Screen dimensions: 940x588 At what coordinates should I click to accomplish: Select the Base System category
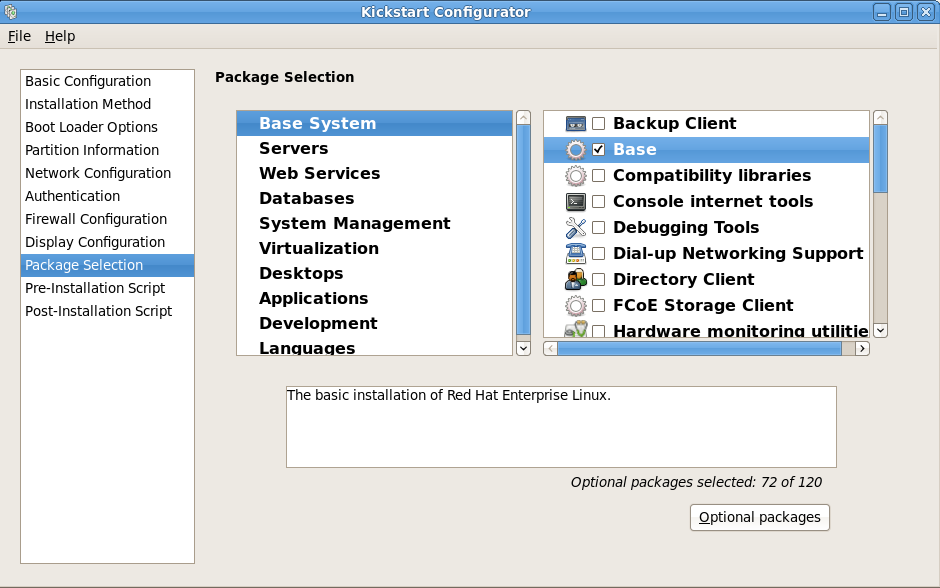375,123
